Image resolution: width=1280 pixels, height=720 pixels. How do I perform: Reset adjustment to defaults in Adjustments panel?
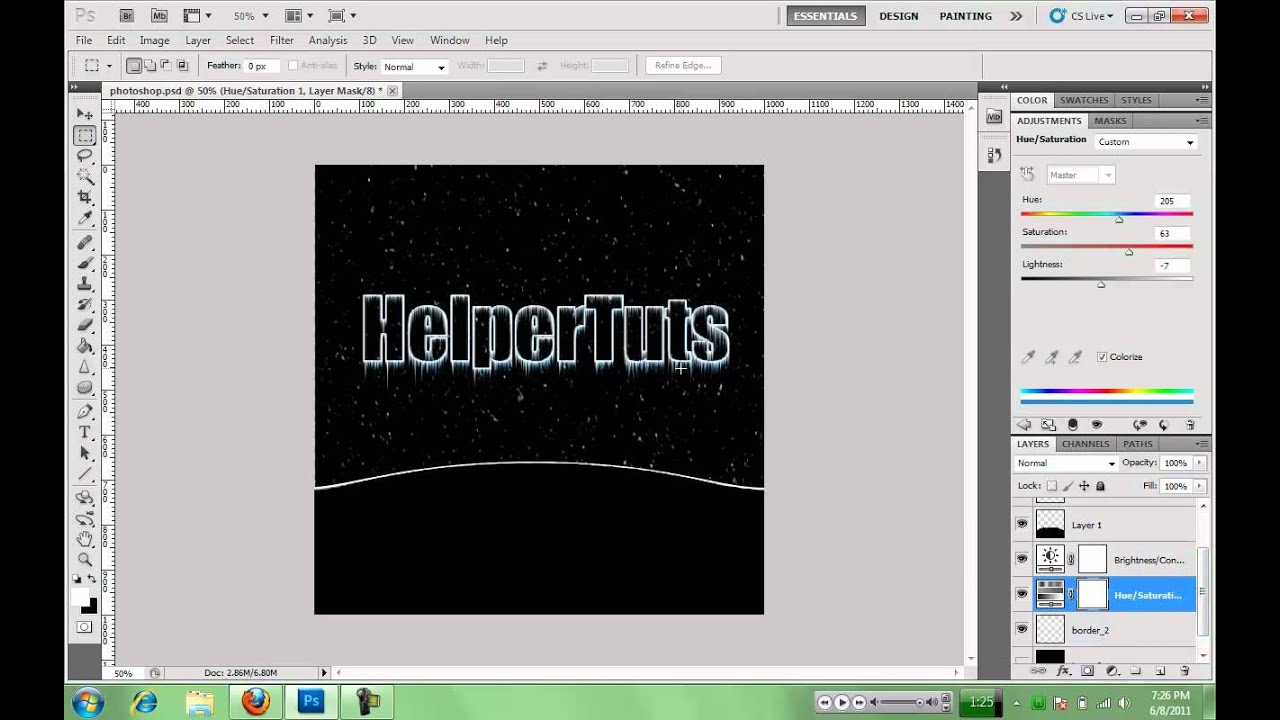click(x=1165, y=425)
